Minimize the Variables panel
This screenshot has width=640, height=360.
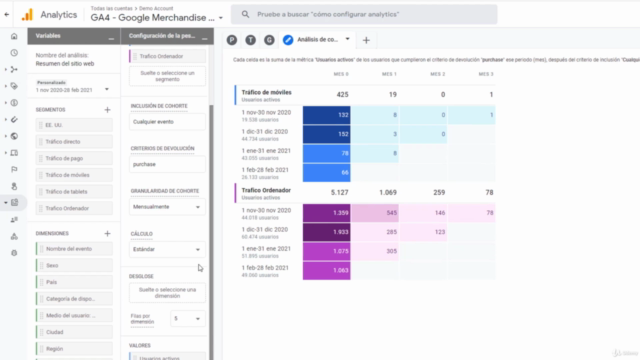pos(111,38)
